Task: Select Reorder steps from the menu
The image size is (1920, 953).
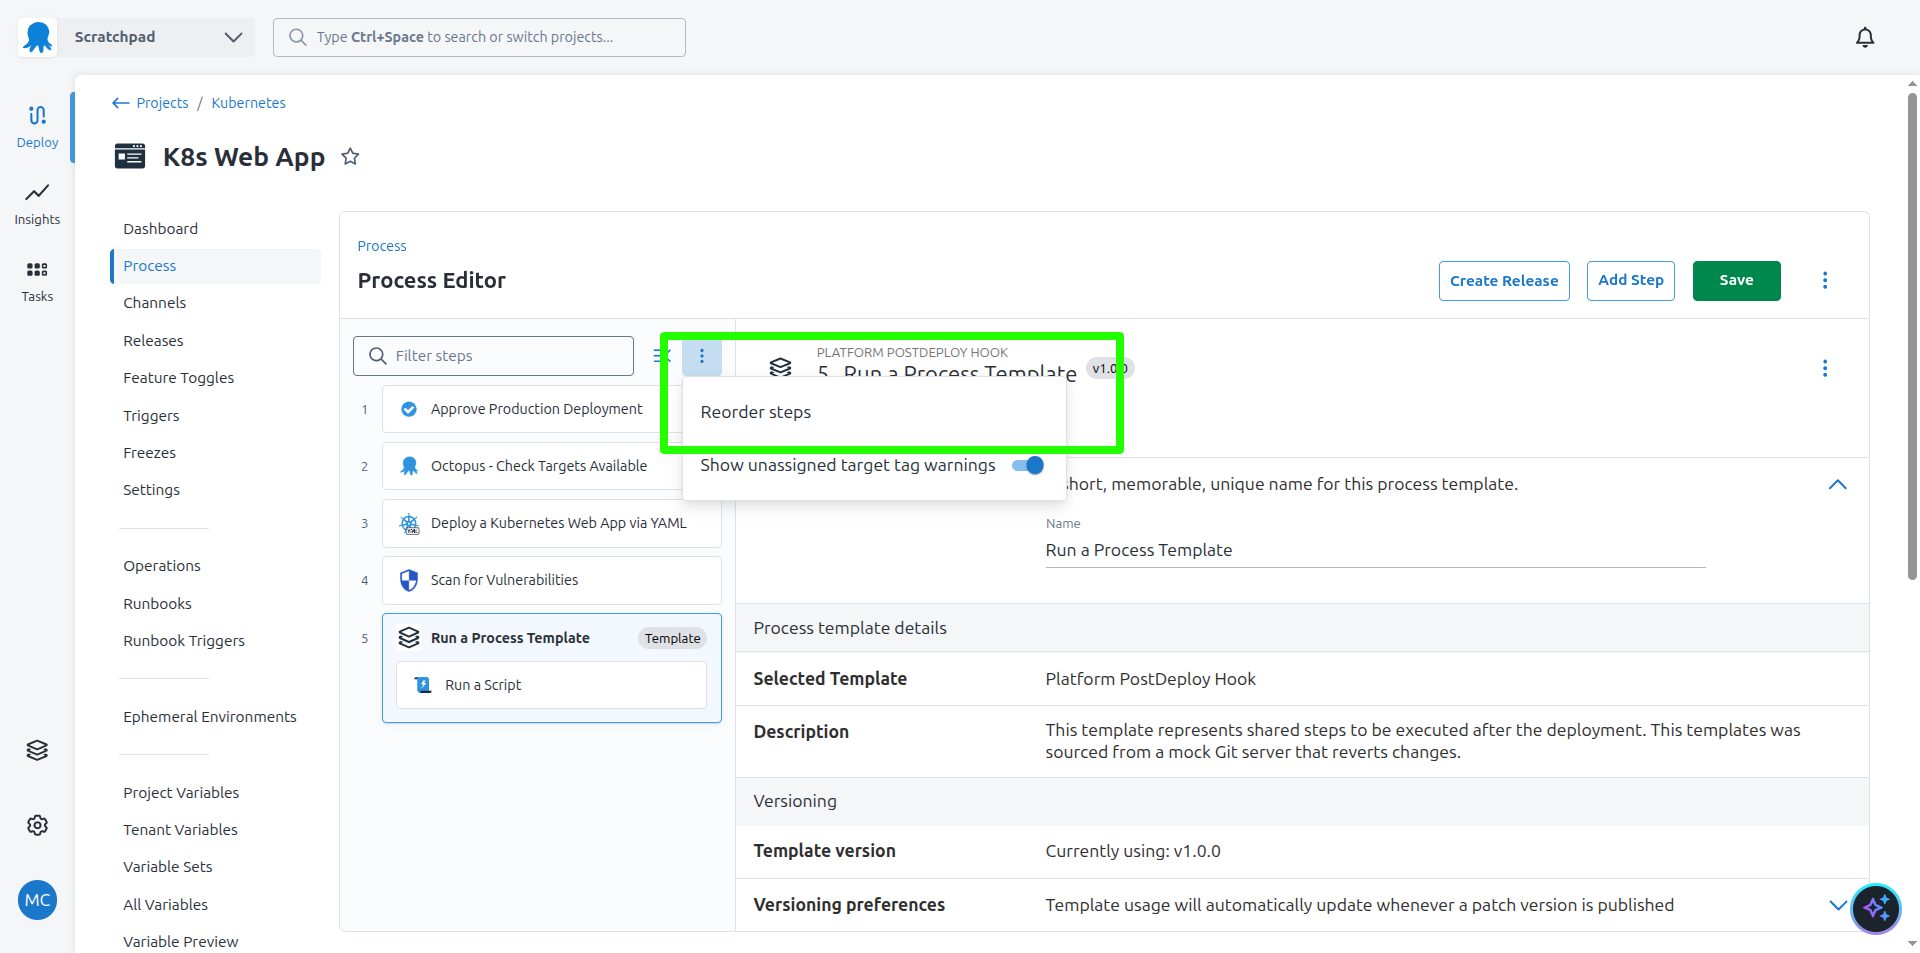Action: [756, 412]
